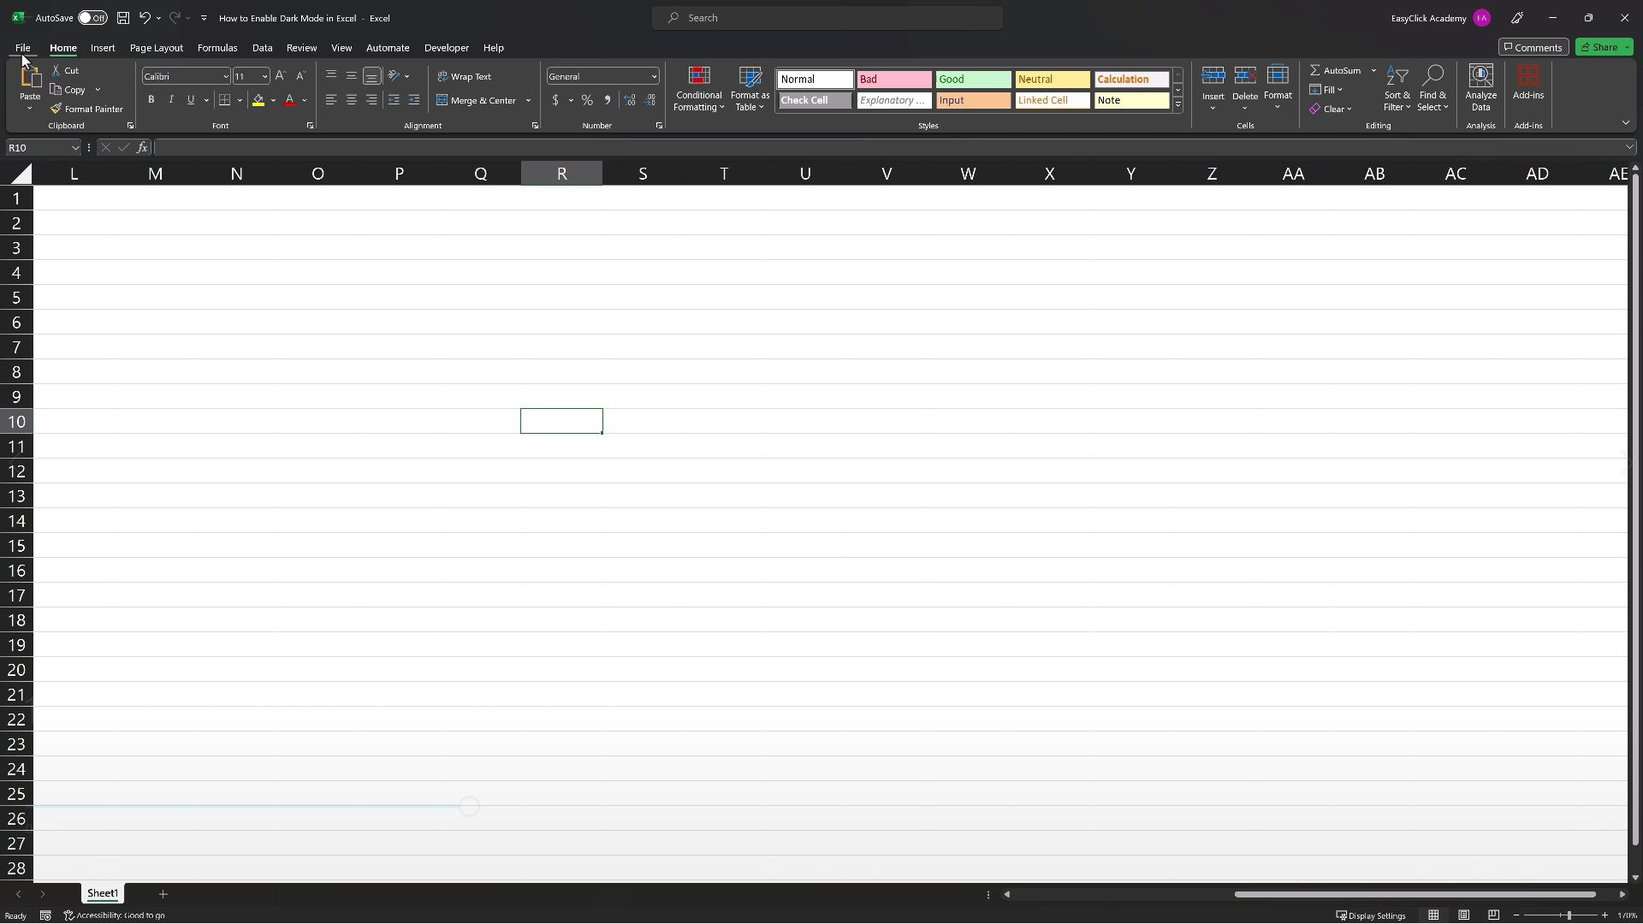Click the Increase Decimal icon

point(630,100)
